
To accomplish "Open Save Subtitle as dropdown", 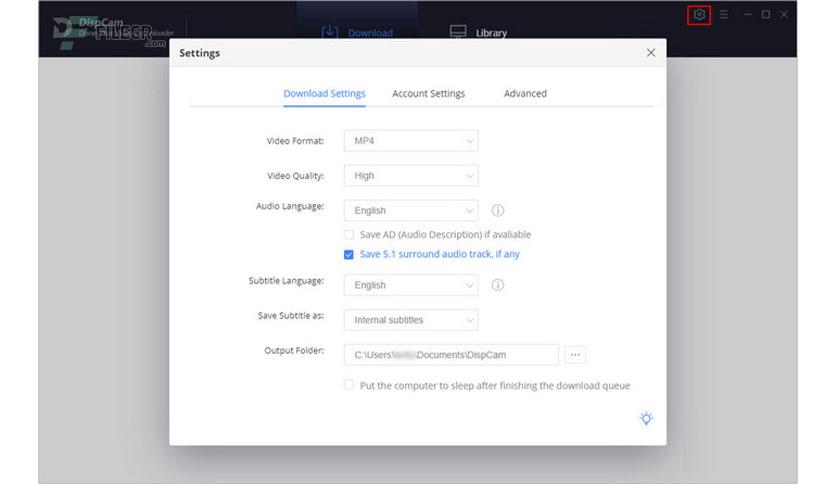I will pos(411,320).
